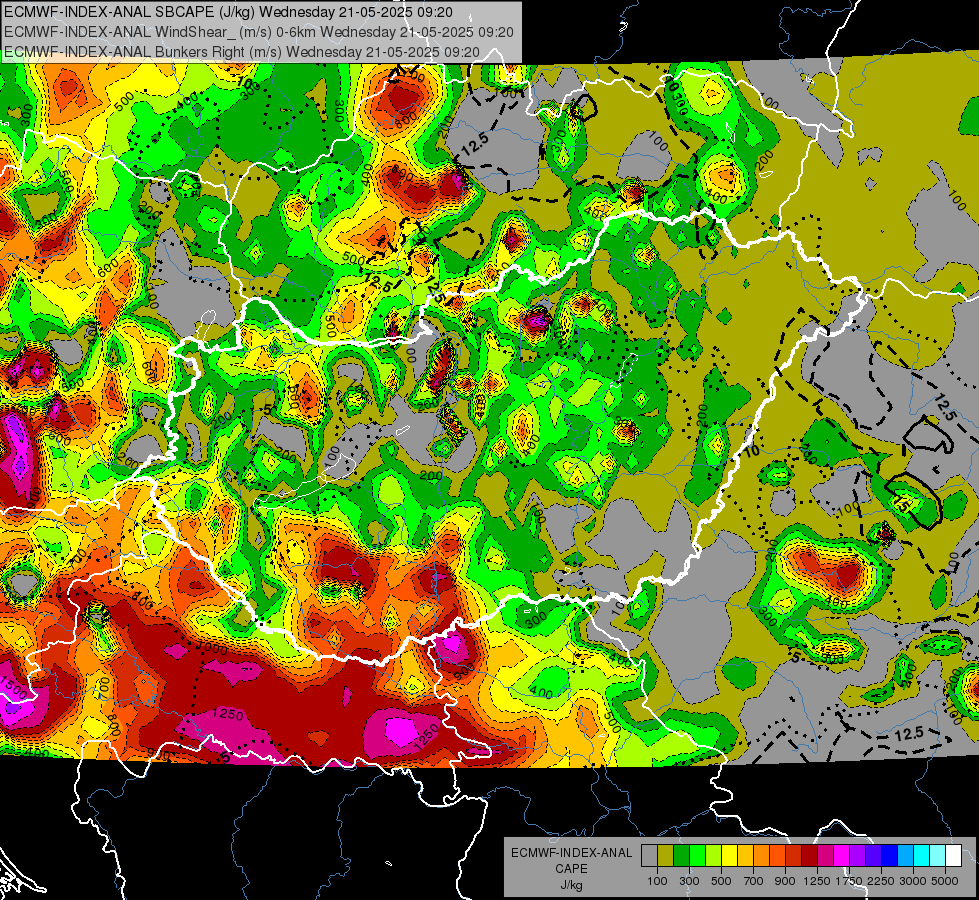Image resolution: width=979 pixels, height=900 pixels.
Task: Click the SBCAPE (J/kg) title line
Action: pyautogui.click(x=229, y=12)
